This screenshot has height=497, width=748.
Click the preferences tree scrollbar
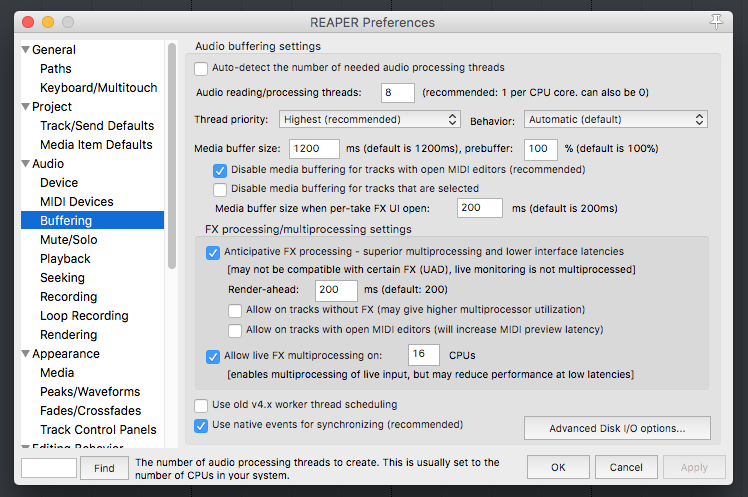tap(172, 156)
